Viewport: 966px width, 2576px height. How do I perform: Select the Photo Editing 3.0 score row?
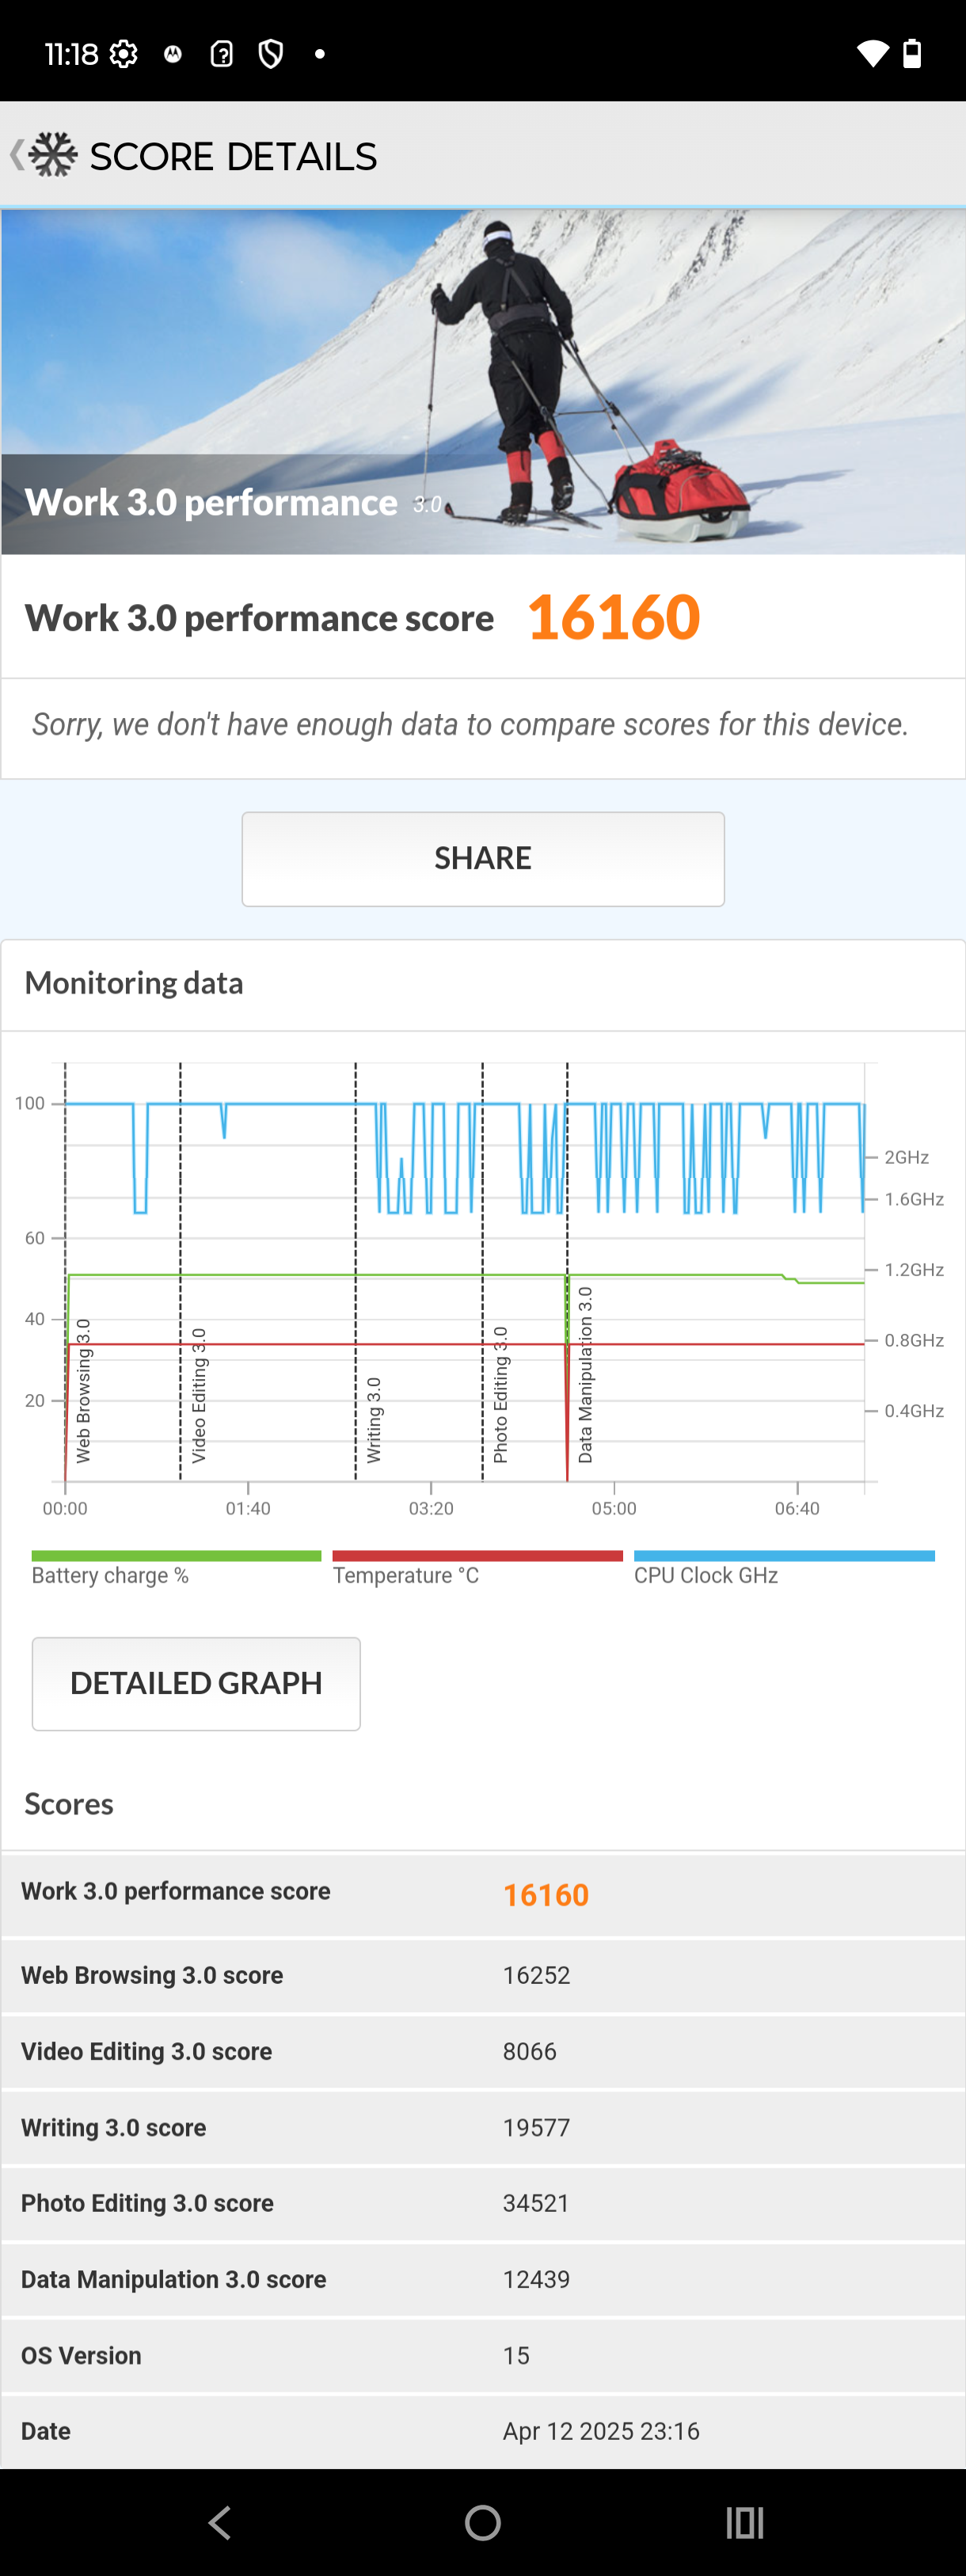[483, 2203]
